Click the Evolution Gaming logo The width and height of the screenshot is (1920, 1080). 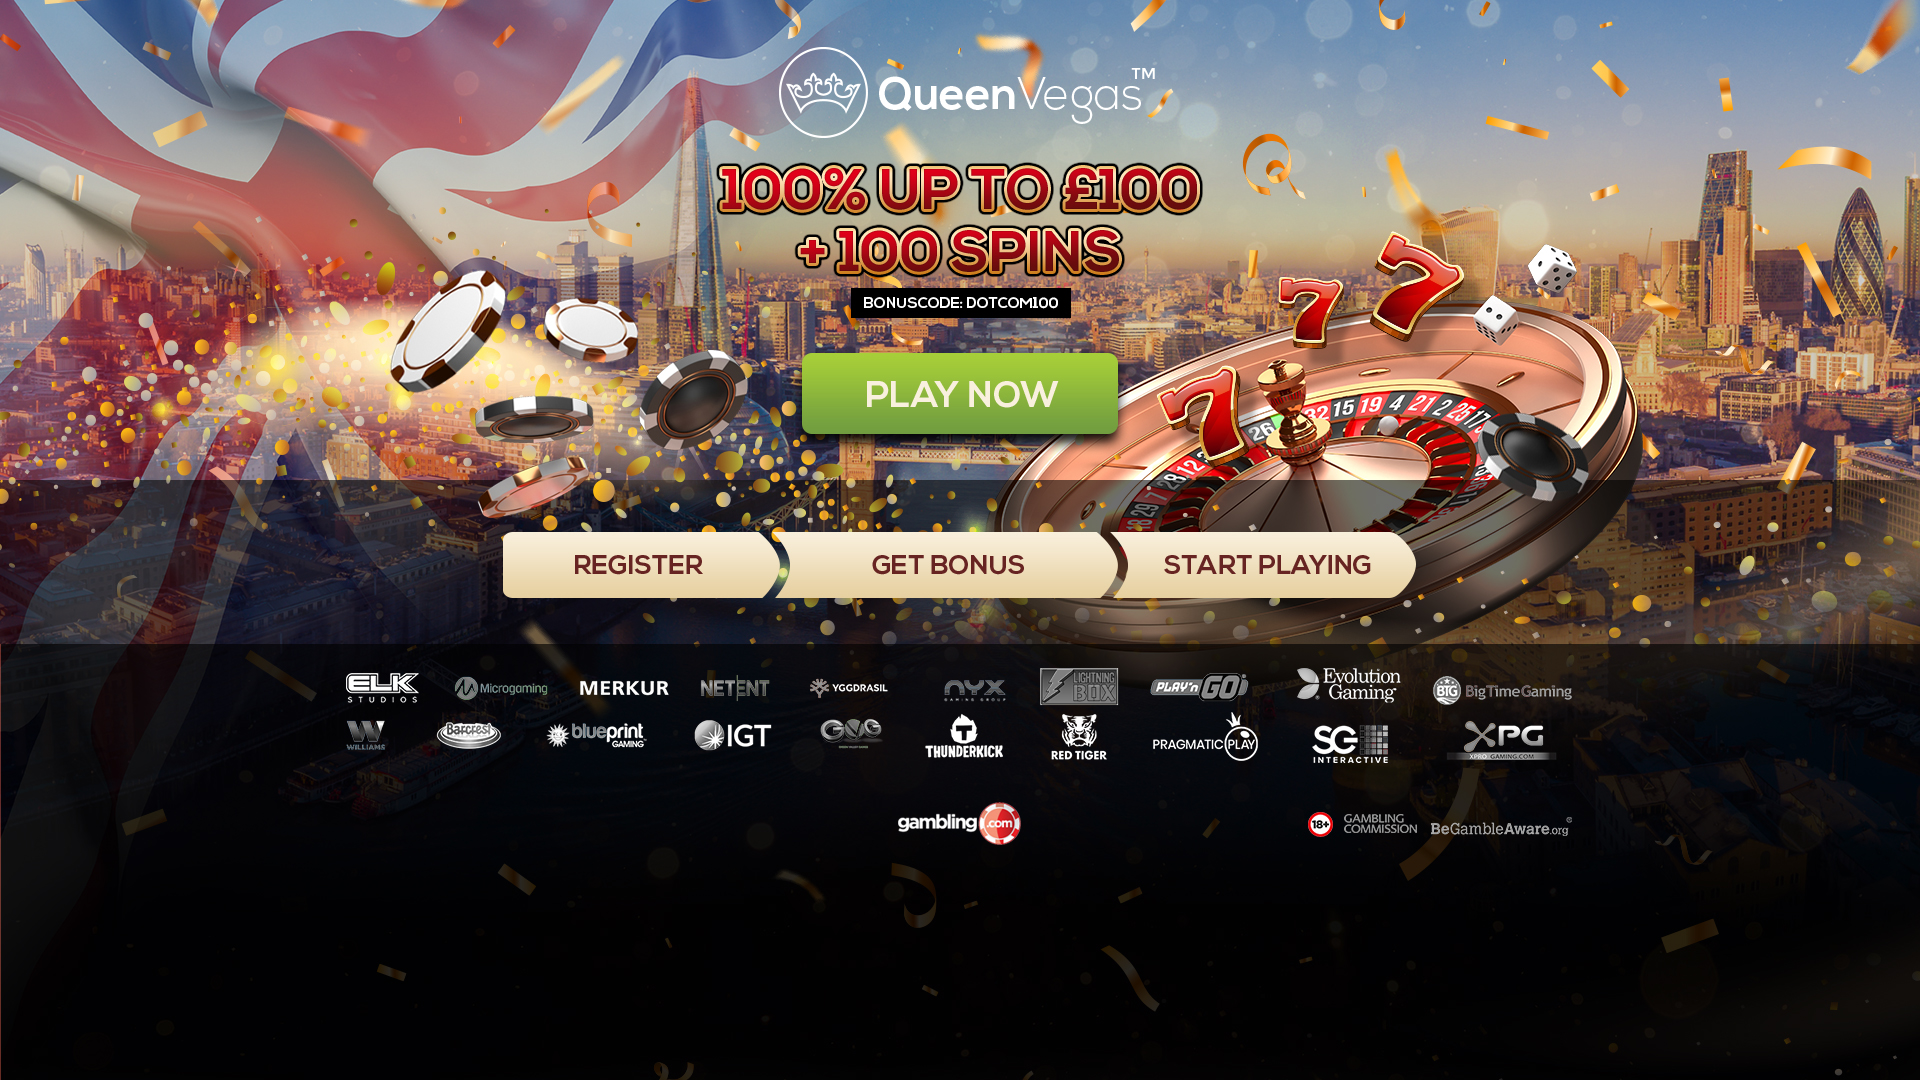coord(1349,685)
